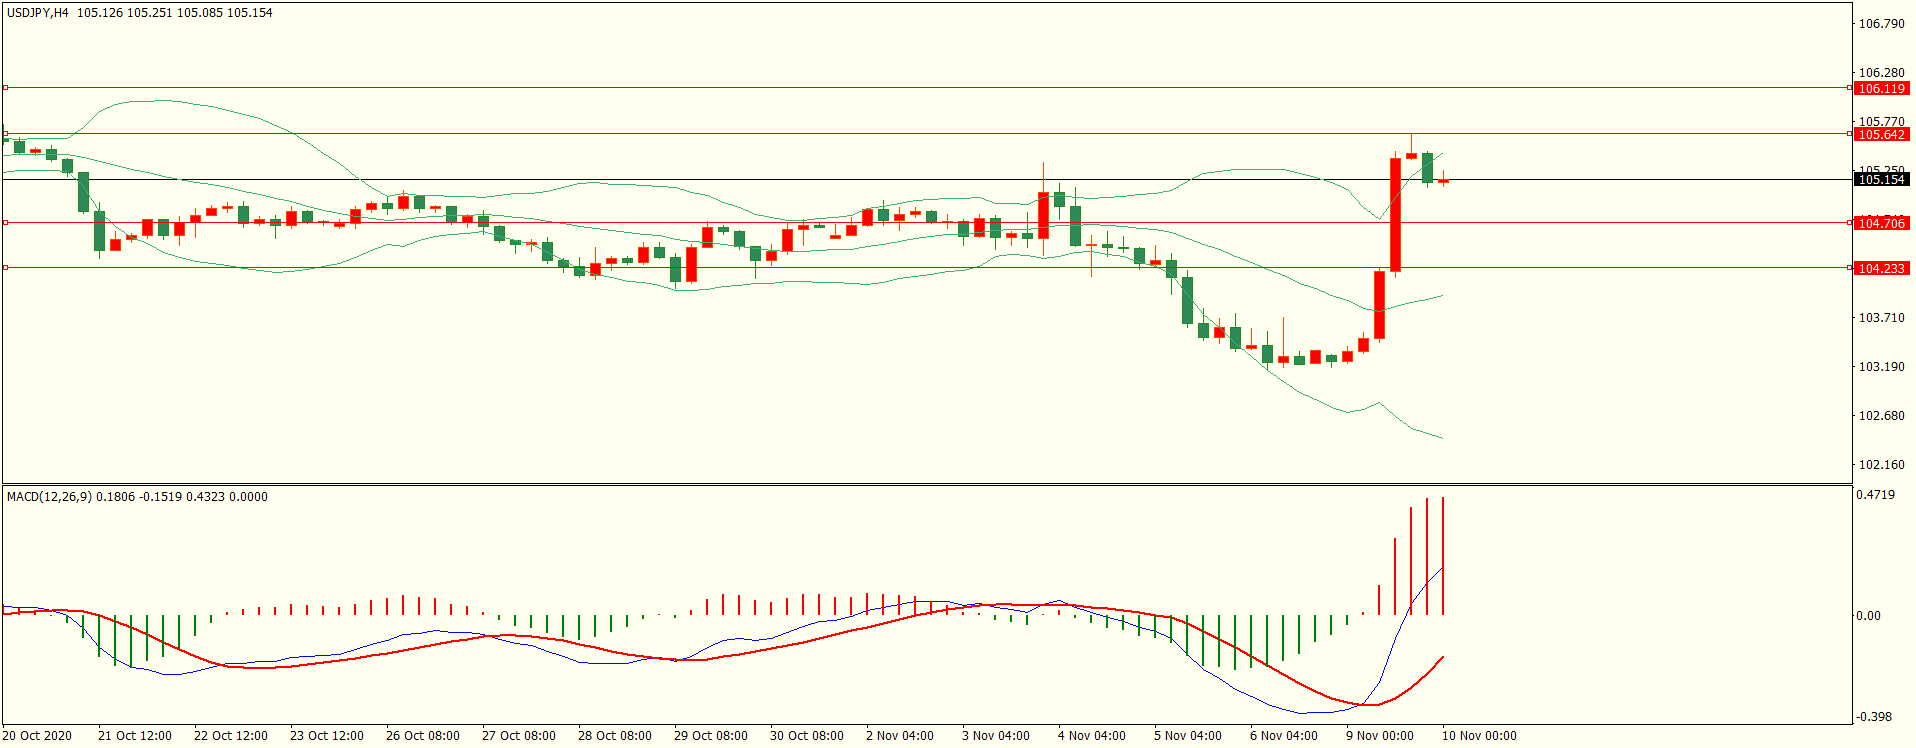Image resolution: width=1916 pixels, height=748 pixels.
Task: Click the 10 Nov 00:00 time label
Action: (x=1479, y=735)
